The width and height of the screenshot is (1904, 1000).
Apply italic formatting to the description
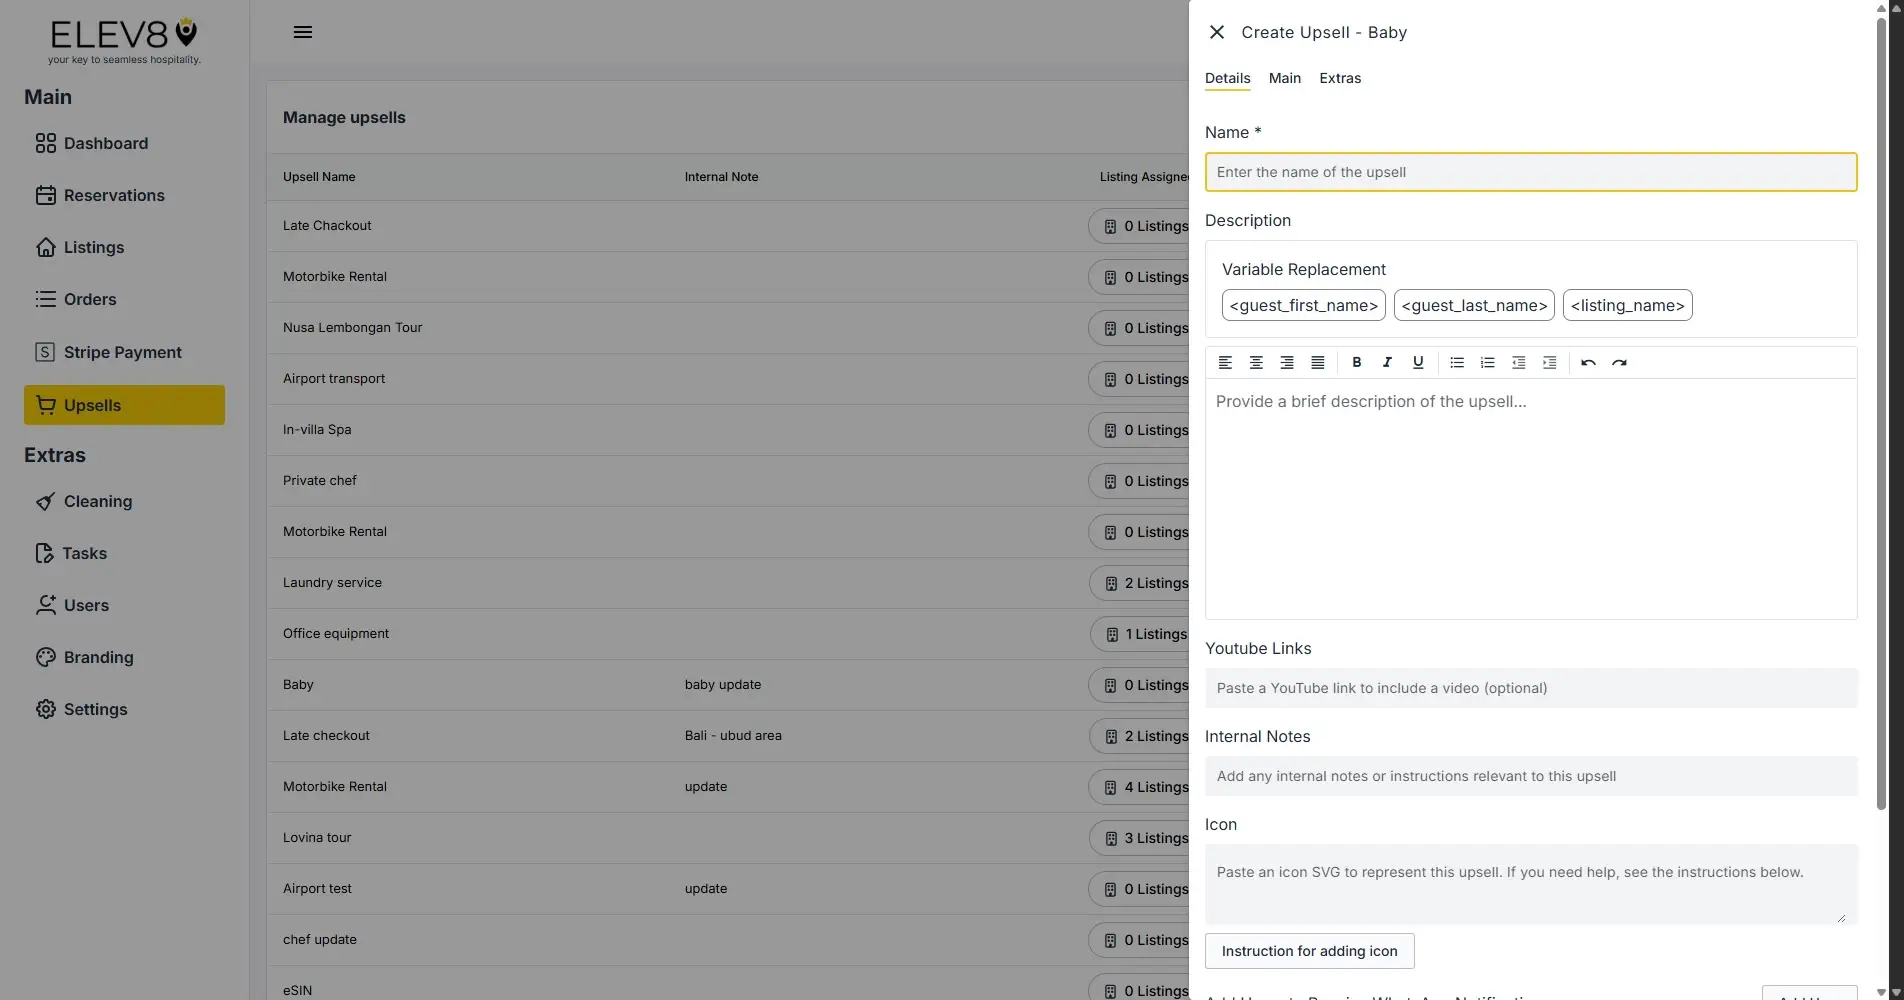coord(1387,362)
